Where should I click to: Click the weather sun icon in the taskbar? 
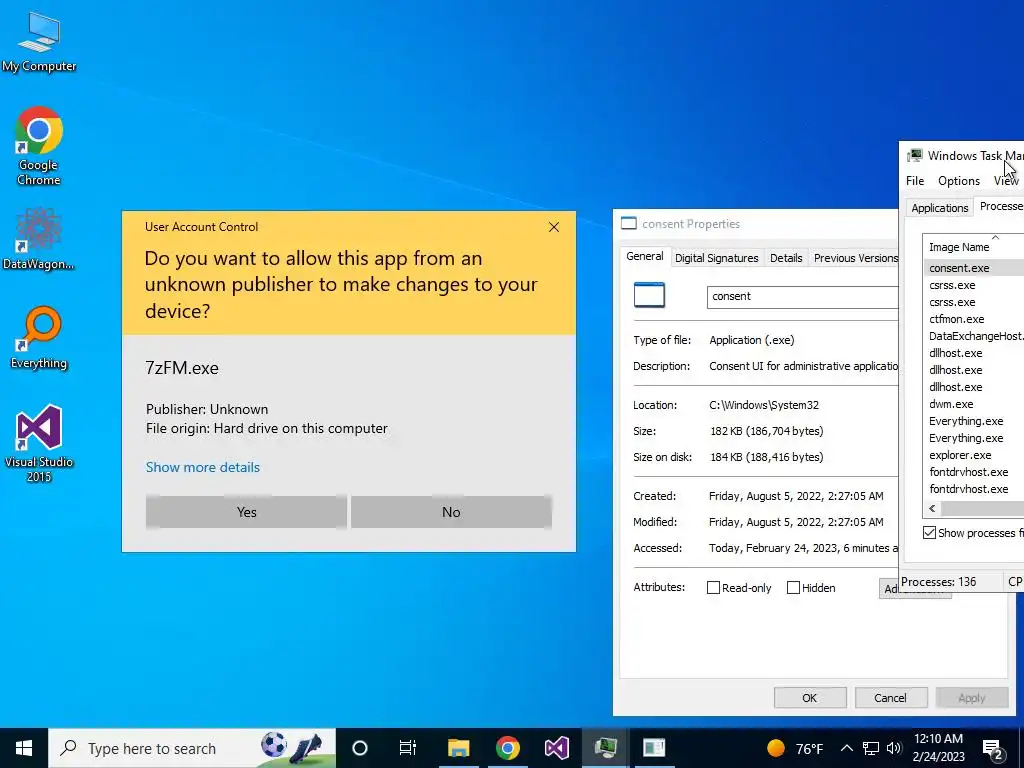[775, 748]
